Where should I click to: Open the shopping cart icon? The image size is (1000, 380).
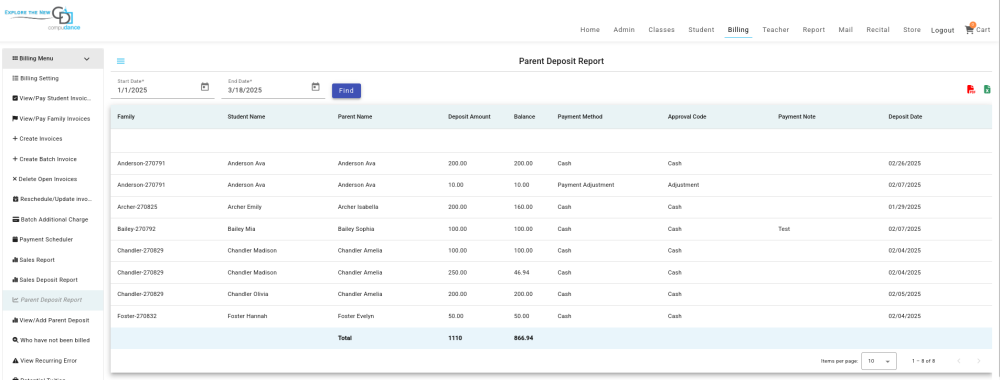tap(969, 29)
